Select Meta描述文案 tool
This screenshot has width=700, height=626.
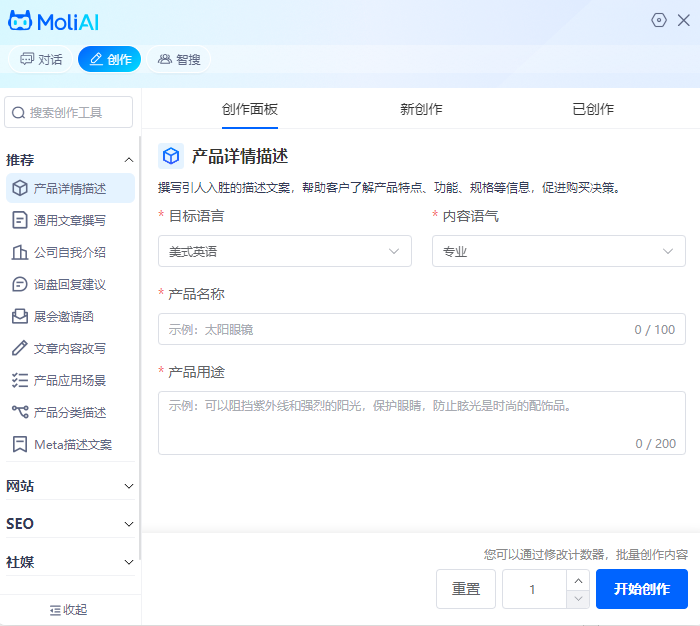[x=72, y=444]
